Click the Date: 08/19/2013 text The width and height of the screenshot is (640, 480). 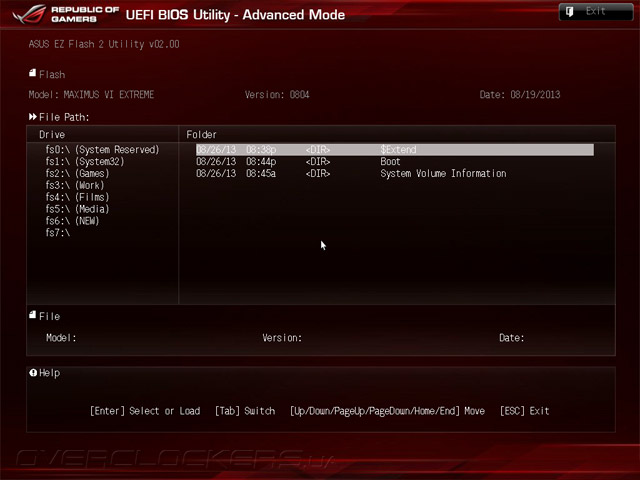pyautogui.click(x=520, y=95)
